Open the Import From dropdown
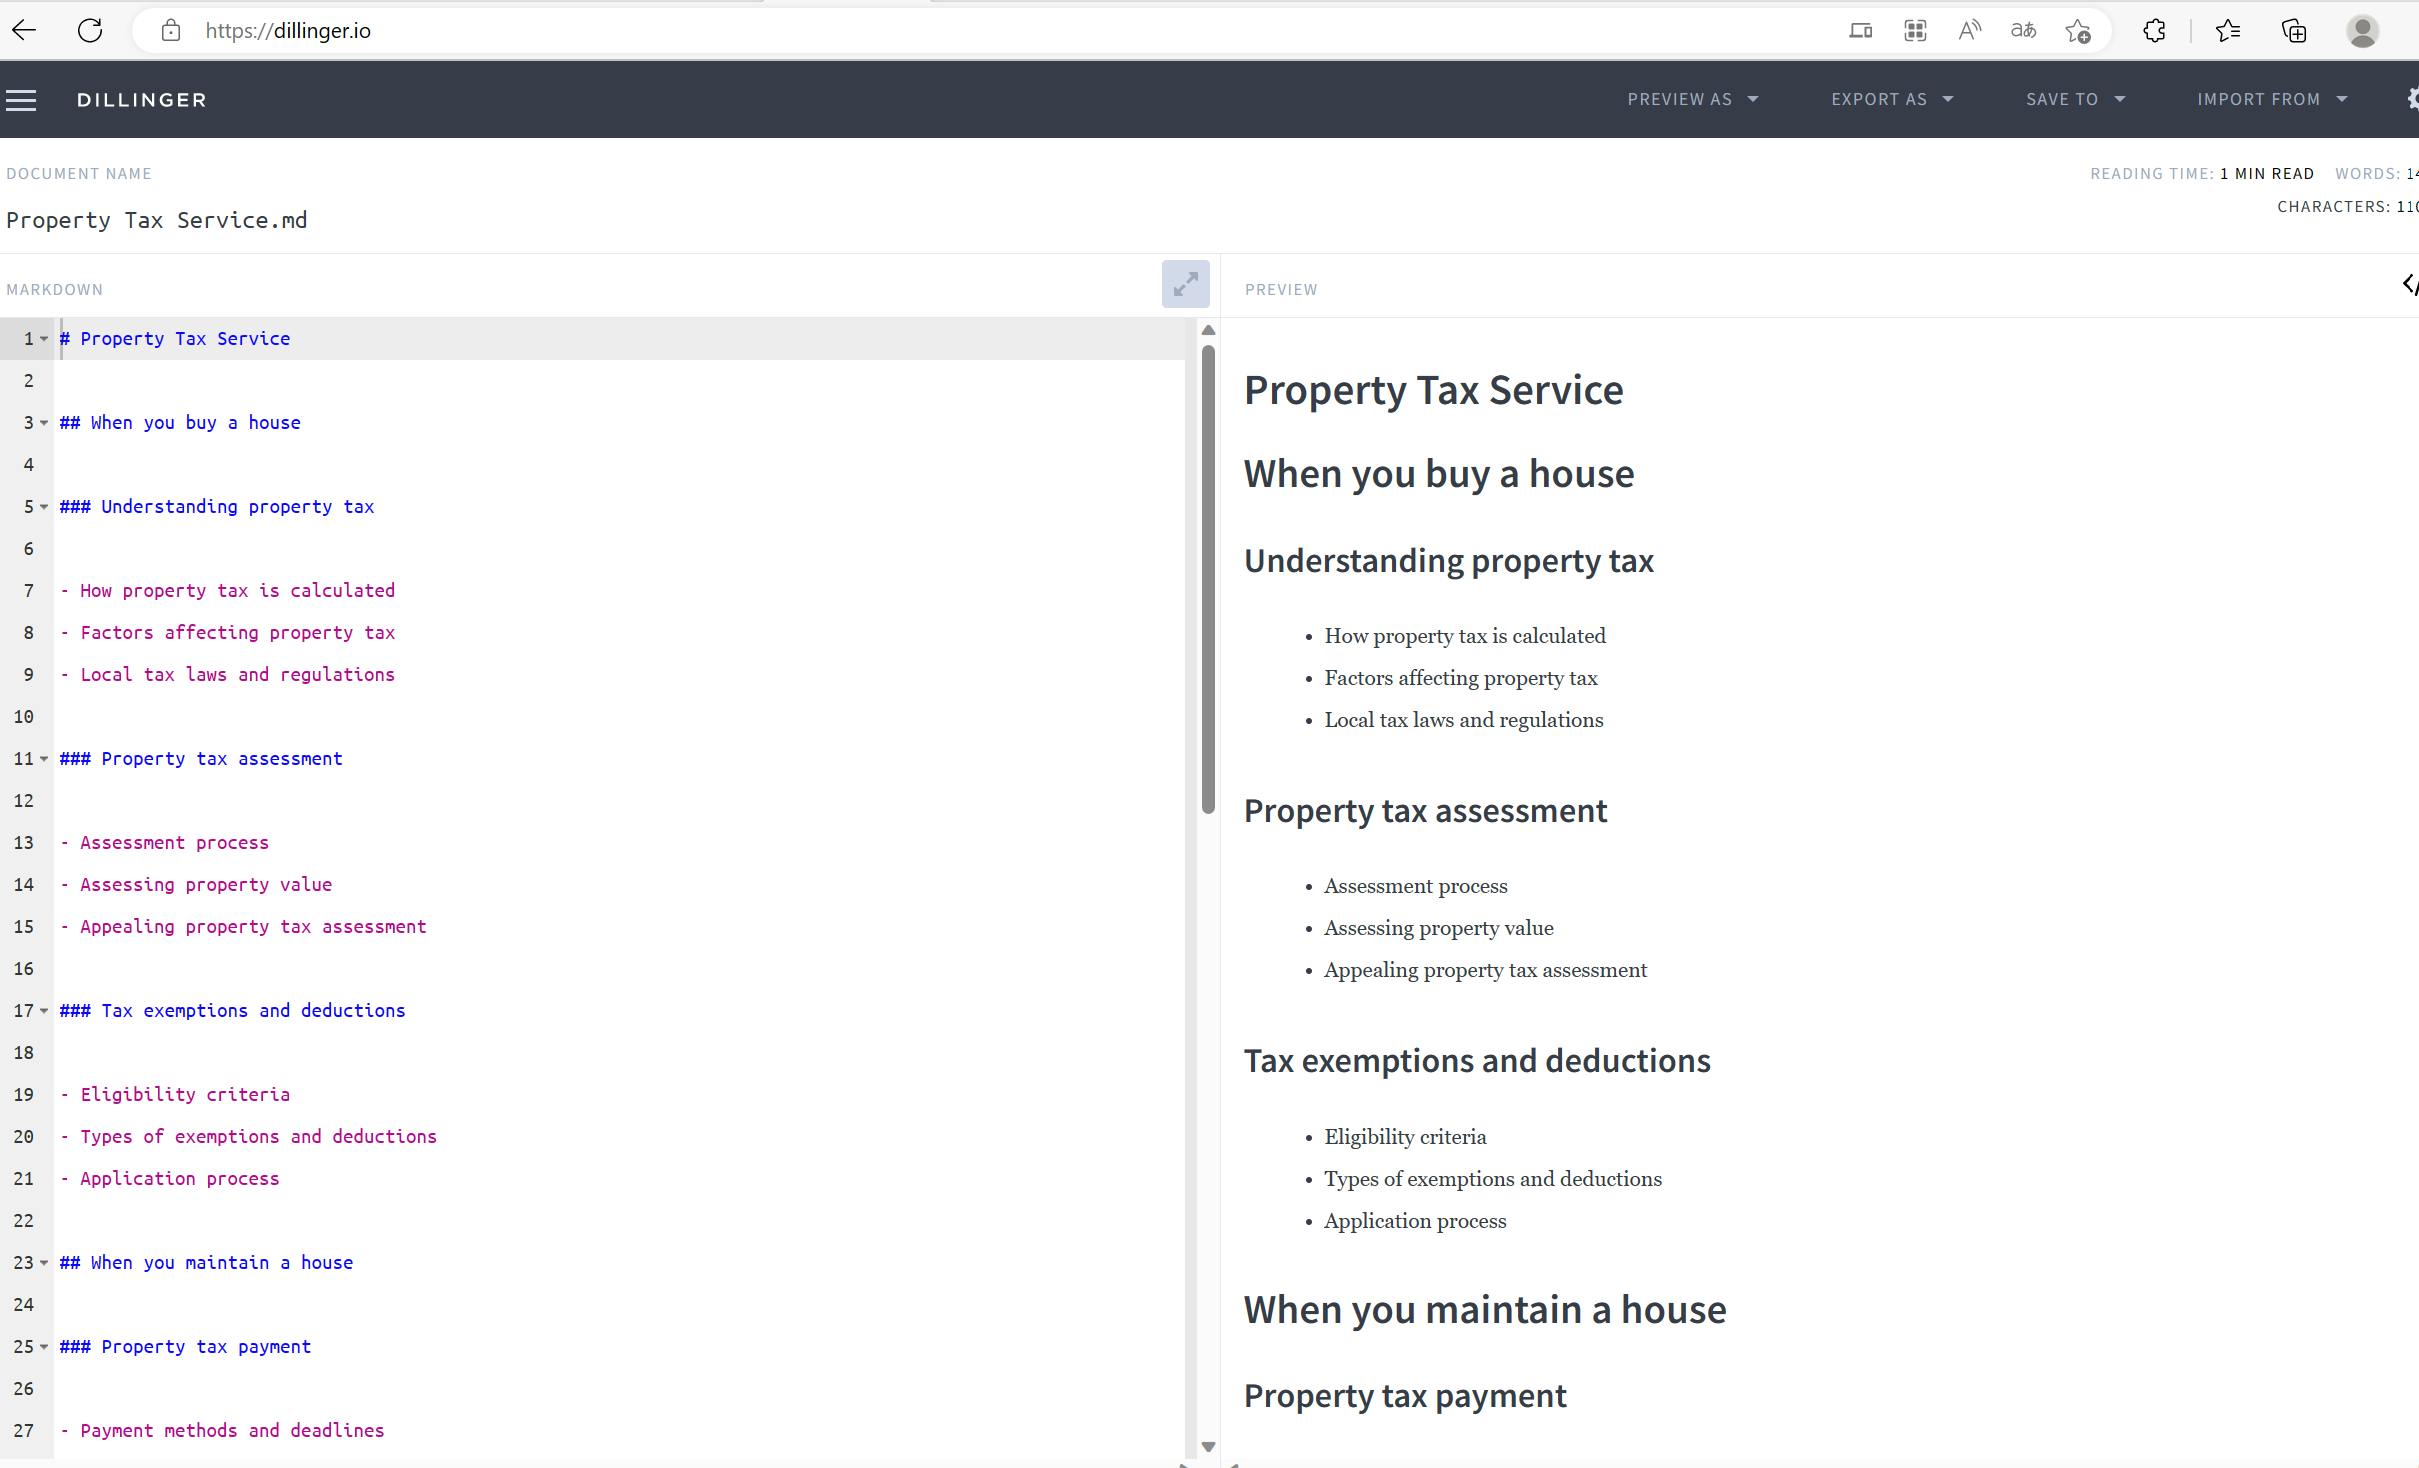The width and height of the screenshot is (2419, 1468). coord(2271,99)
